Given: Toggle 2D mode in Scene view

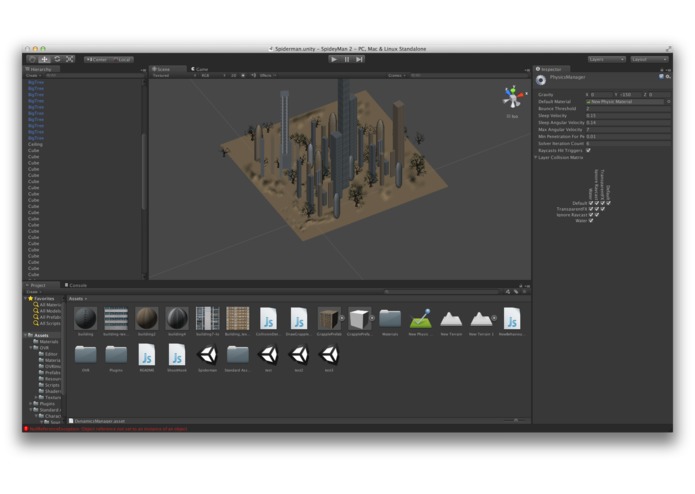Looking at the screenshot, I should [x=233, y=76].
